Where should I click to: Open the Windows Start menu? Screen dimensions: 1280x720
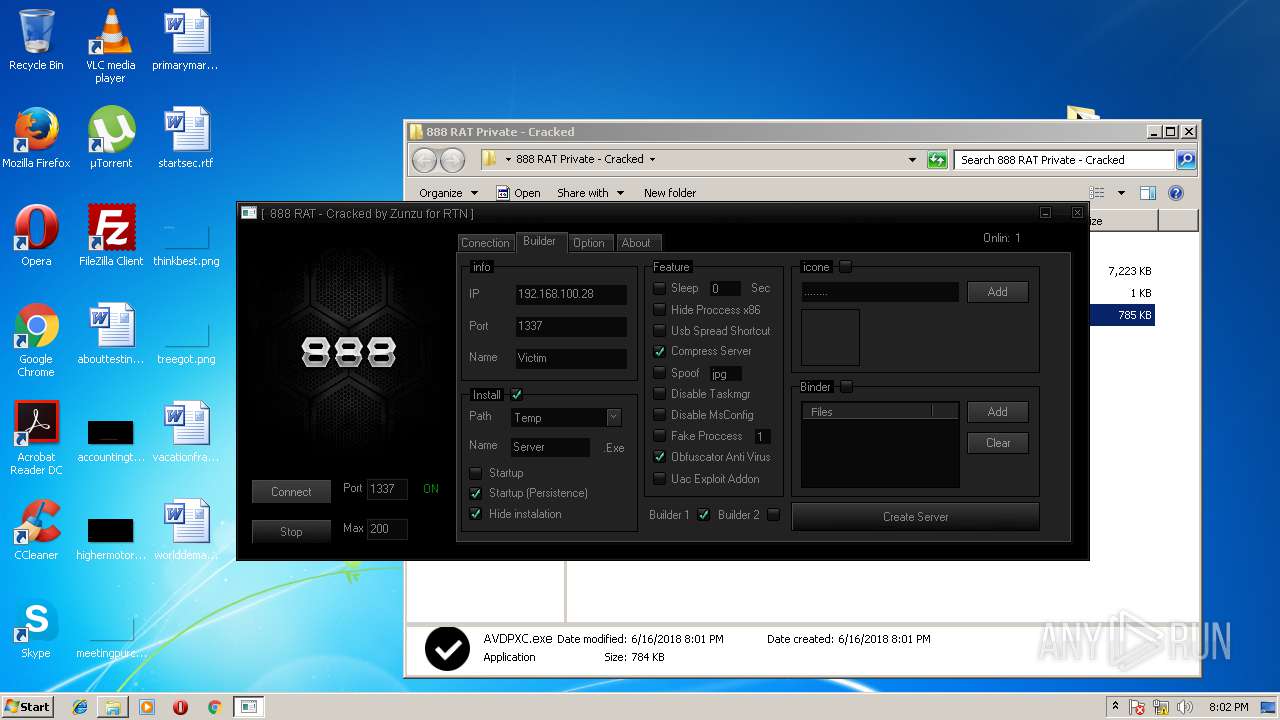click(x=27, y=706)
